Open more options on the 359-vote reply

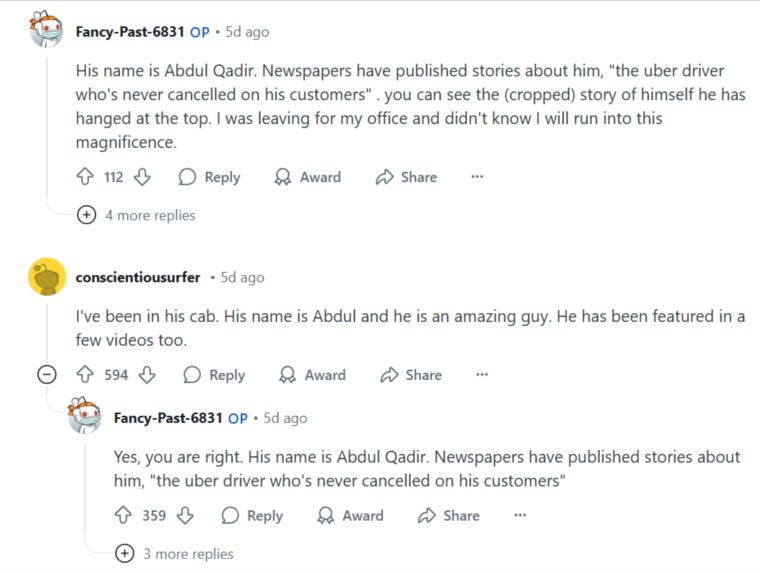[x=520, y=515]
